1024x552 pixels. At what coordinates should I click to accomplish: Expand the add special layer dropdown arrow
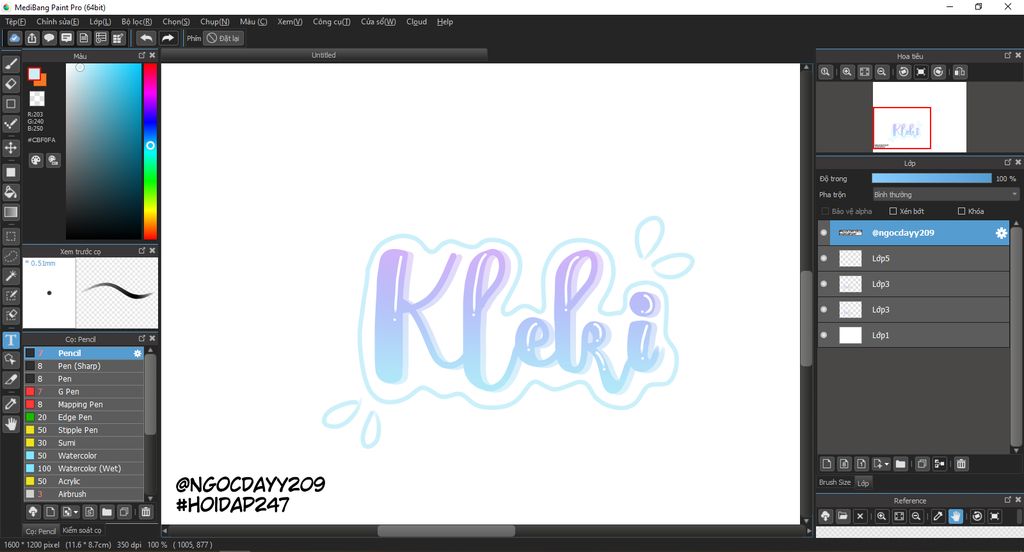(x=886, y=464)
